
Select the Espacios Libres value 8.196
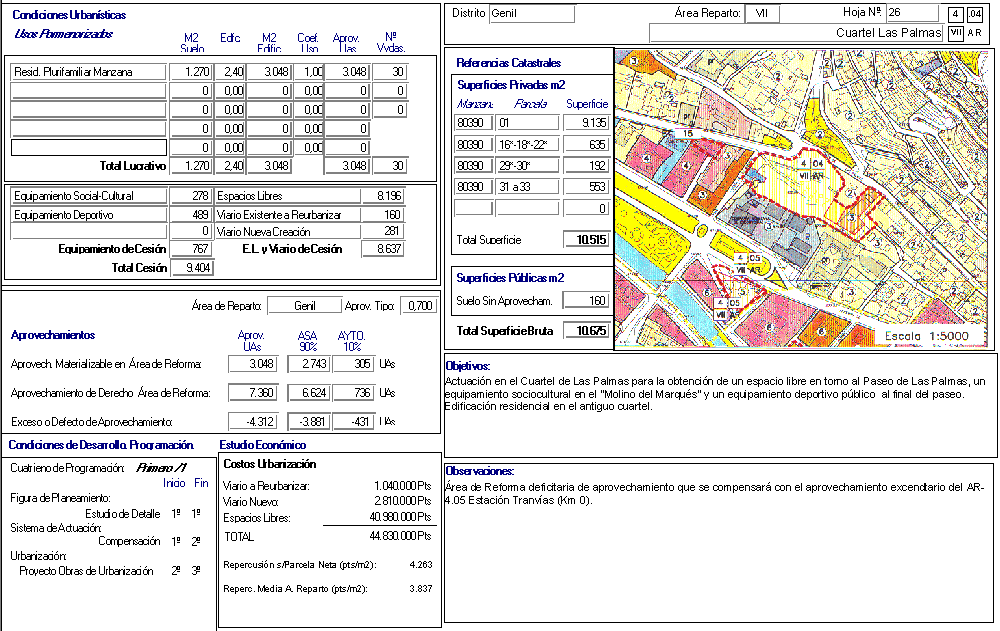point(382,196)
